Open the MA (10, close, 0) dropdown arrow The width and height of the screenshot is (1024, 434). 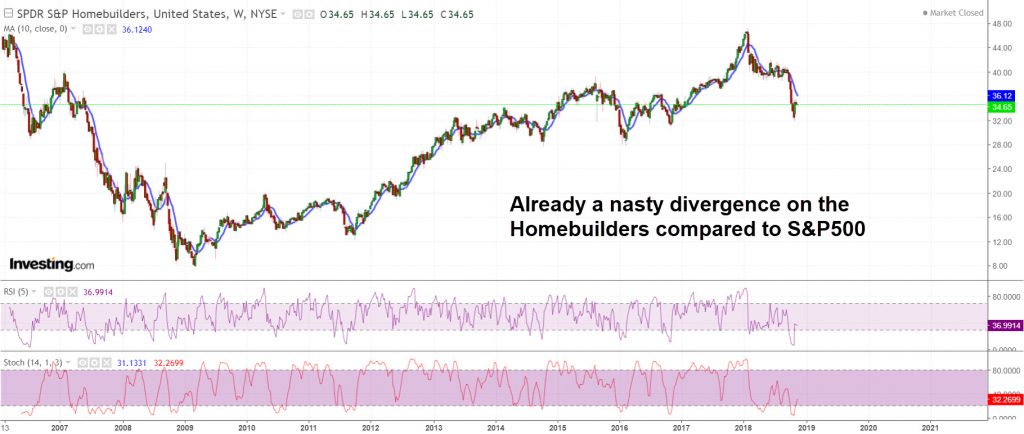(73, 29)
